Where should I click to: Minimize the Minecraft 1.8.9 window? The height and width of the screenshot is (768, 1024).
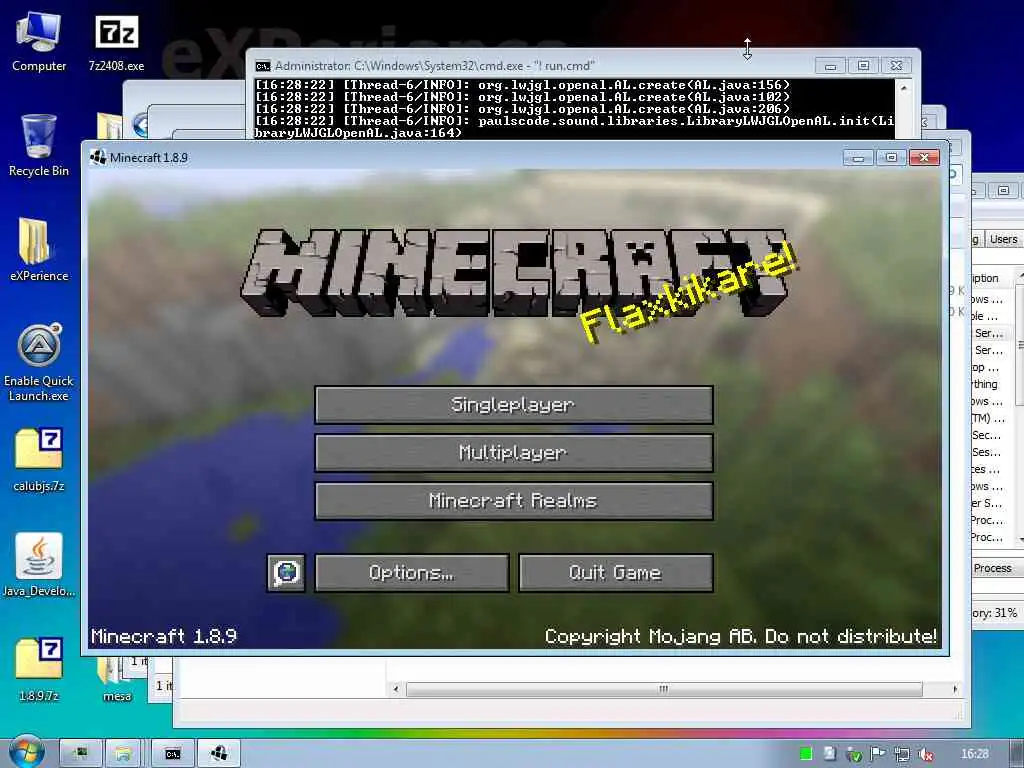[x=858, y=157]
